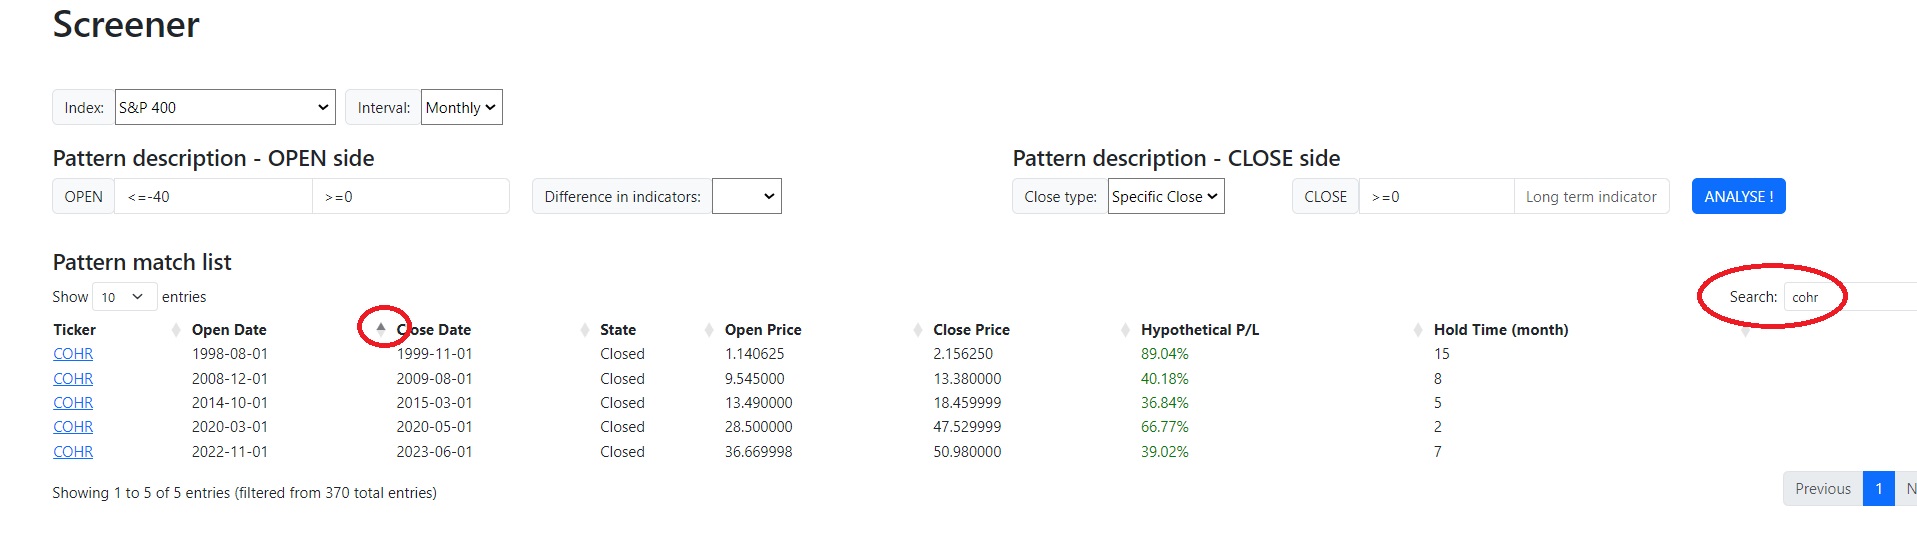
Task: Select page 1 in pagination
Action: (1879, 489)
